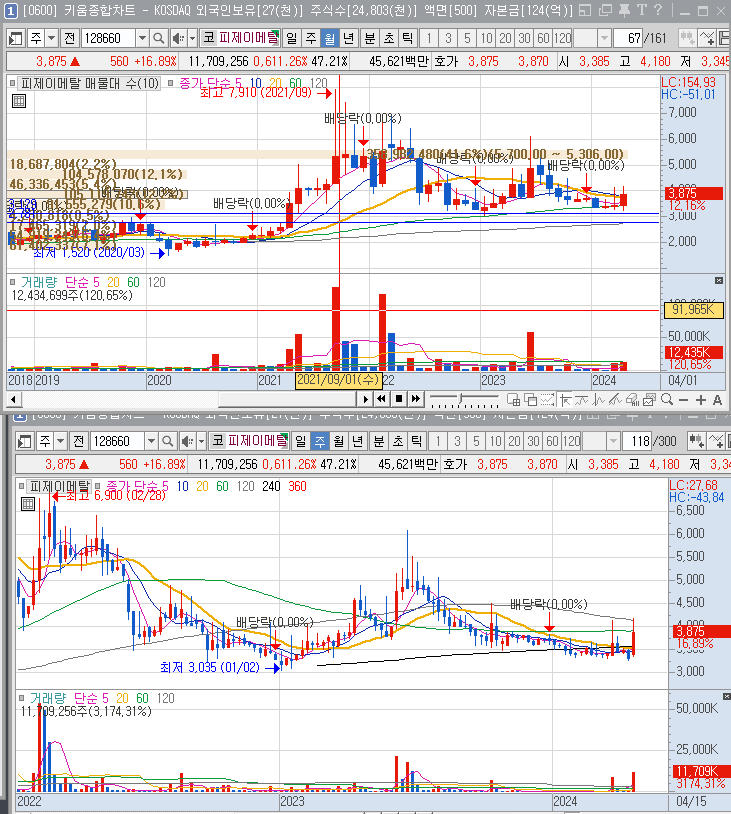Click the 120 interval button in weekly toolbar
731x814 pixels.
[x=571, y=441]
